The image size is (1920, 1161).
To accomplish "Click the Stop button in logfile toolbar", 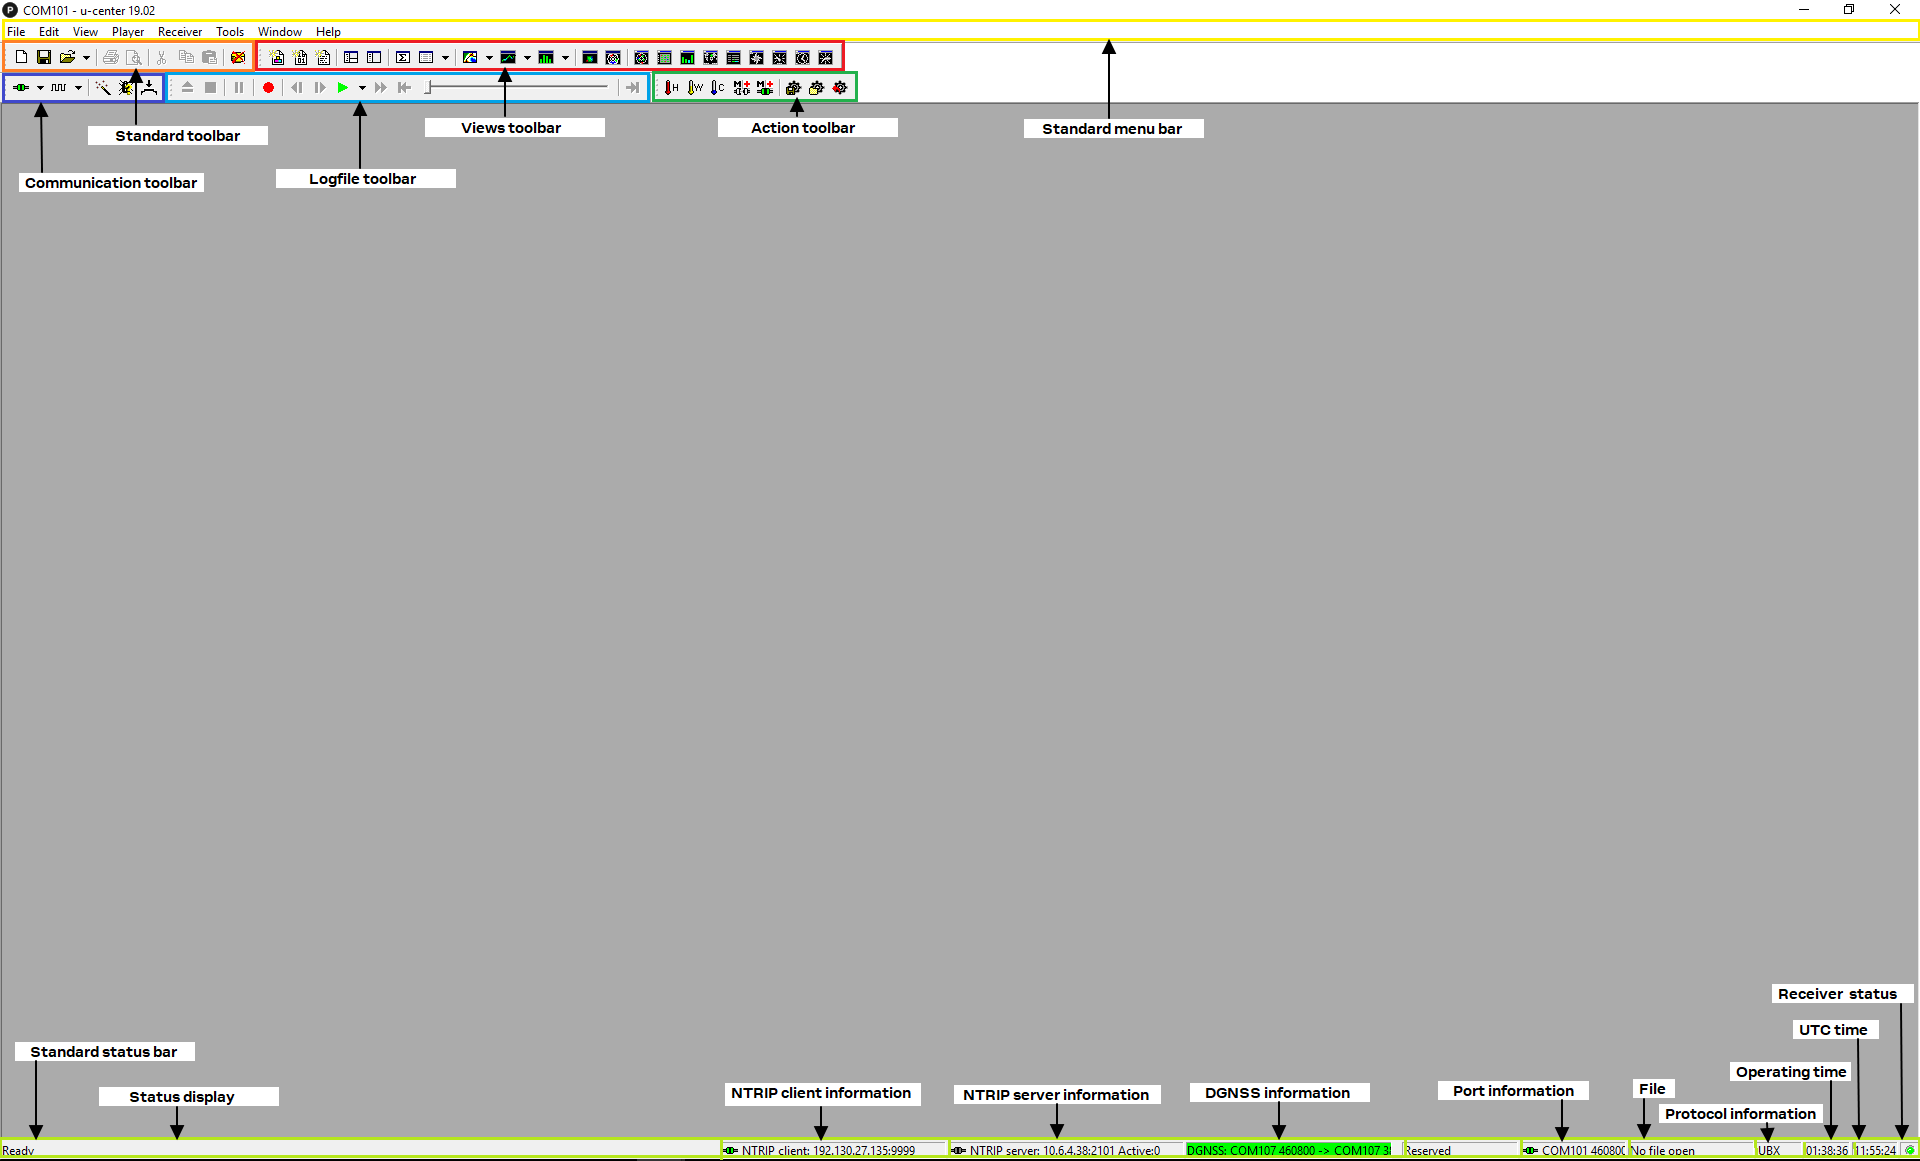I will pos(210,88).
